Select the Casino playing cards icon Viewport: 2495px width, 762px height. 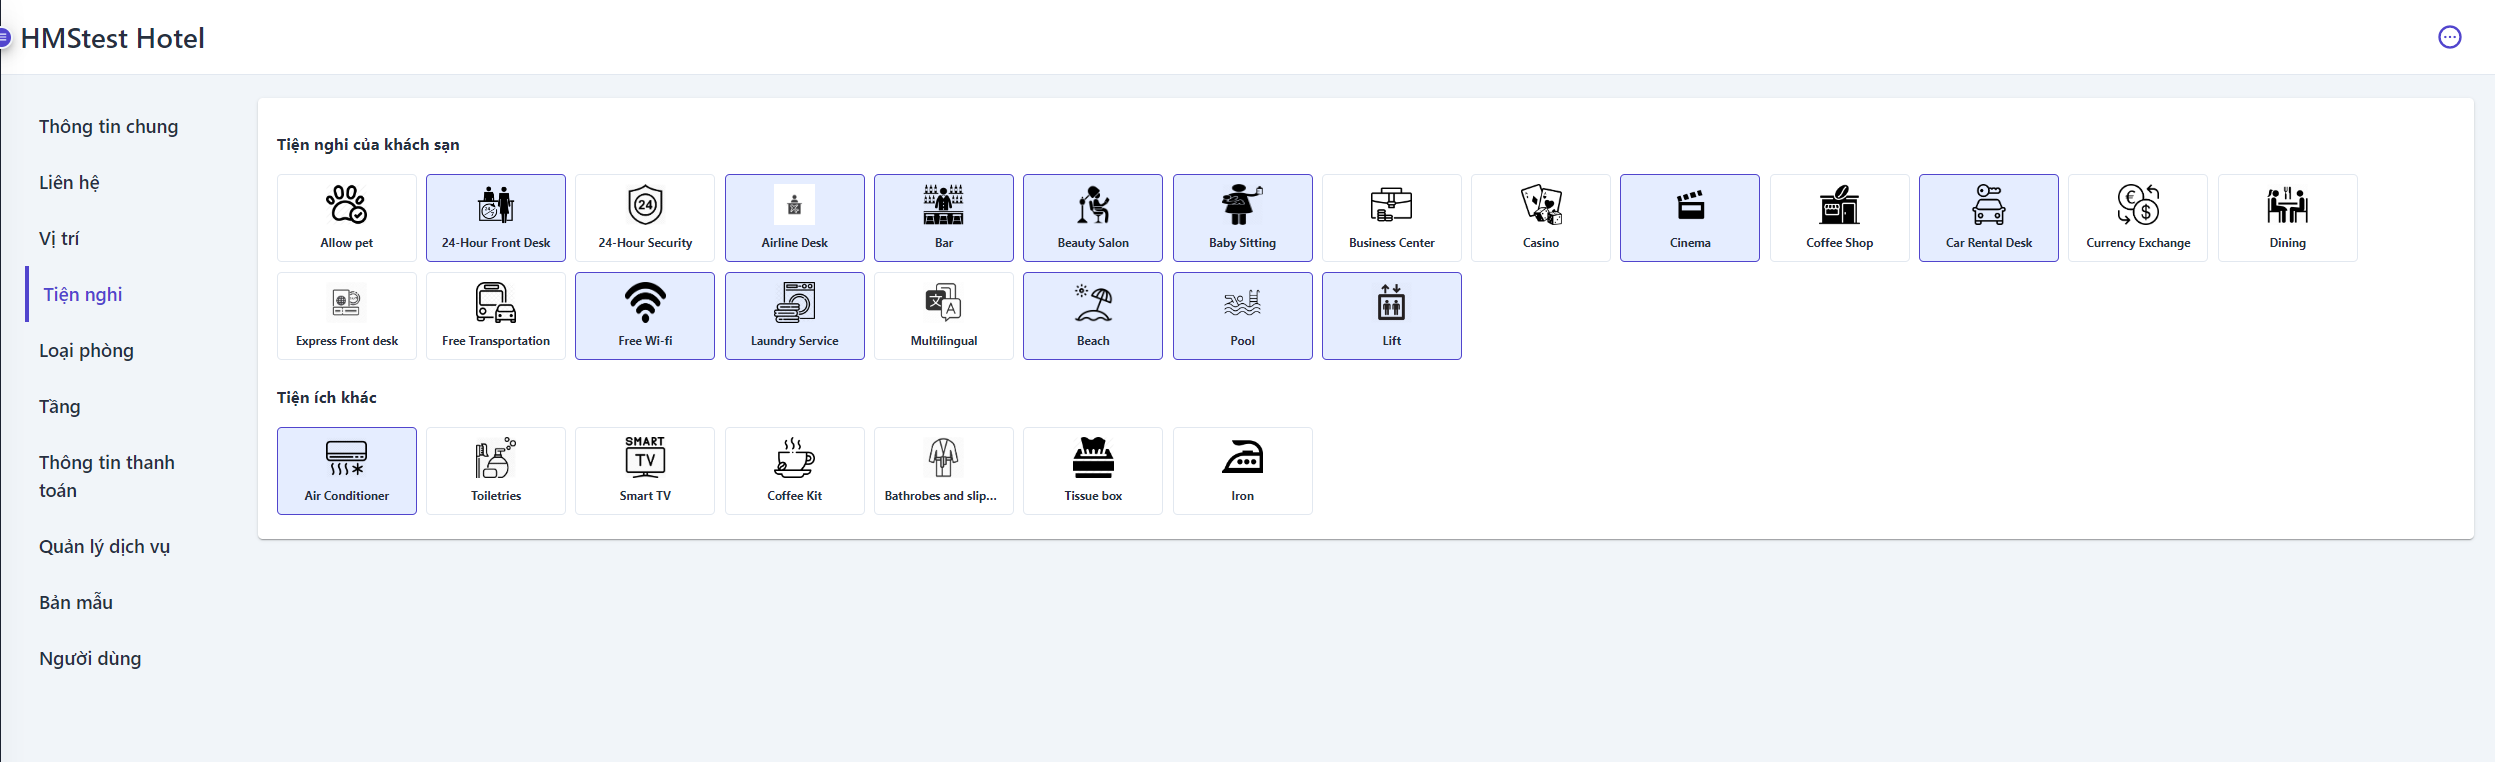pos(1541,204)
